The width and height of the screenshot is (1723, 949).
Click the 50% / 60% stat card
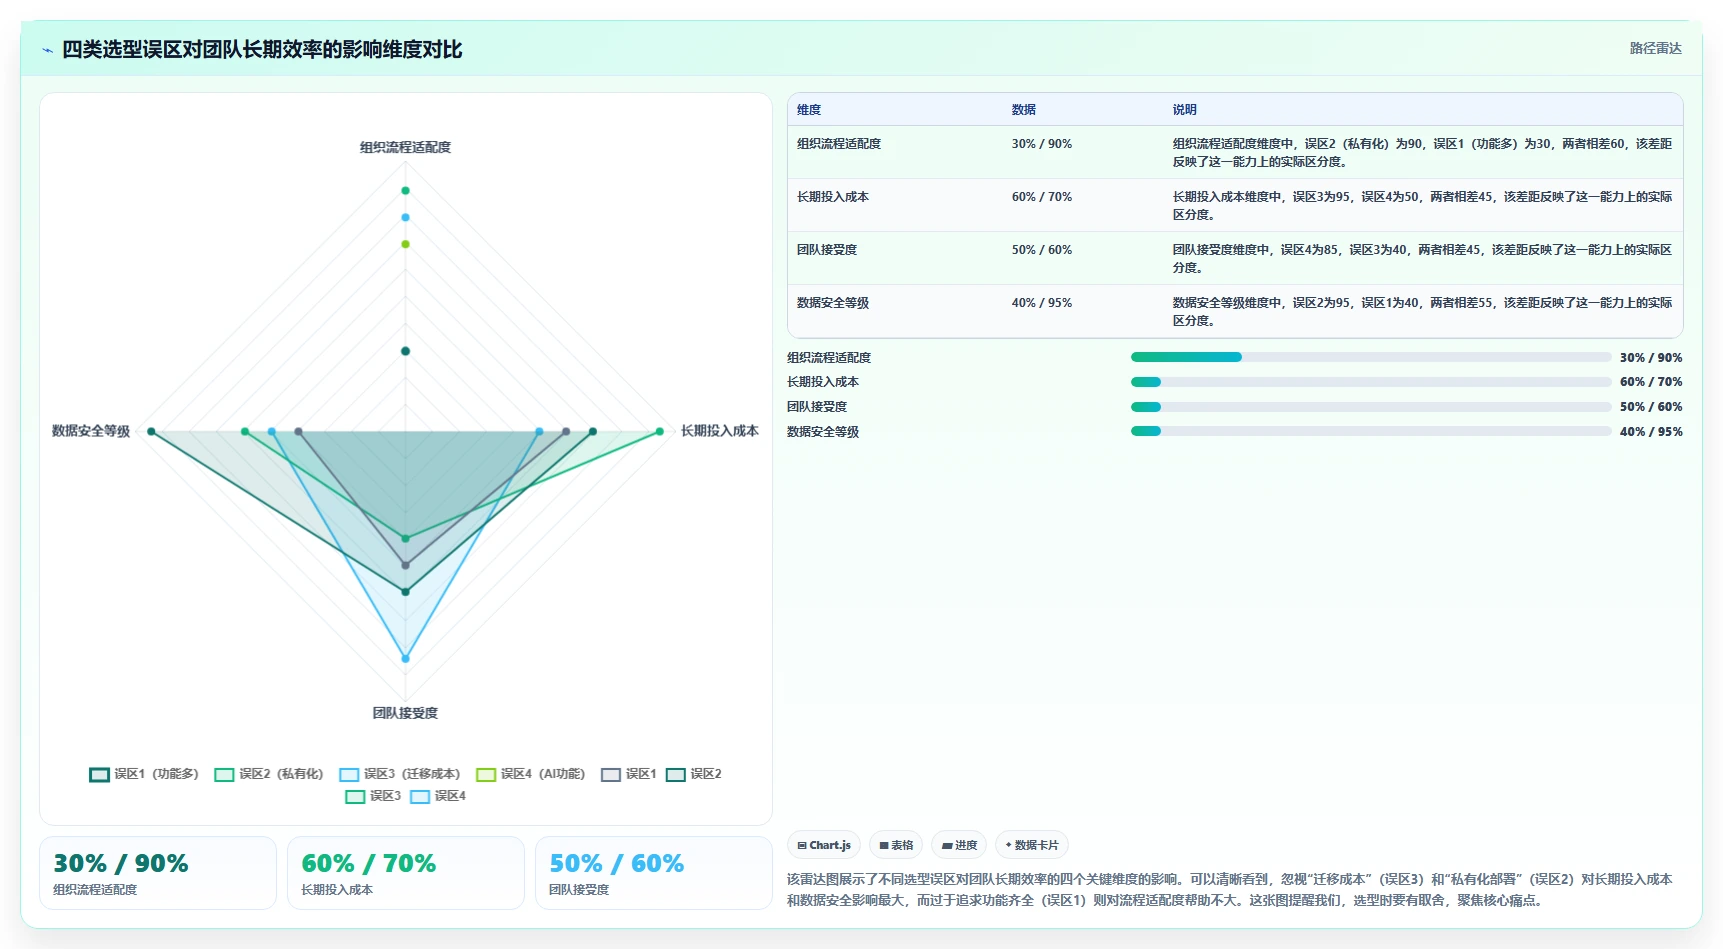point(654,873)
